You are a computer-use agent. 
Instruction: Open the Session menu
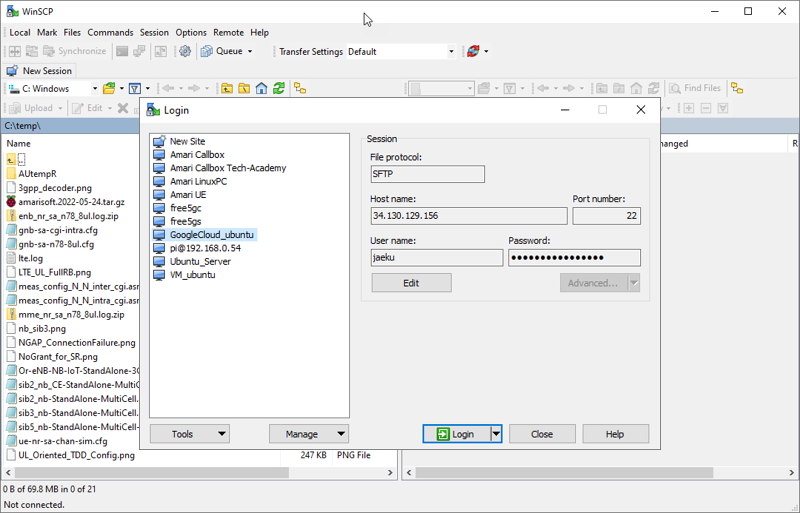154,33
